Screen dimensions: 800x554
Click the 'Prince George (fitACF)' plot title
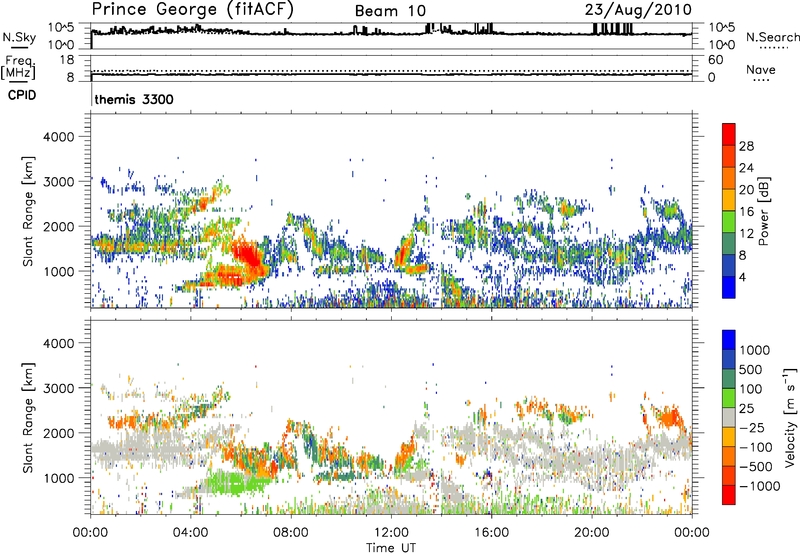192,9
